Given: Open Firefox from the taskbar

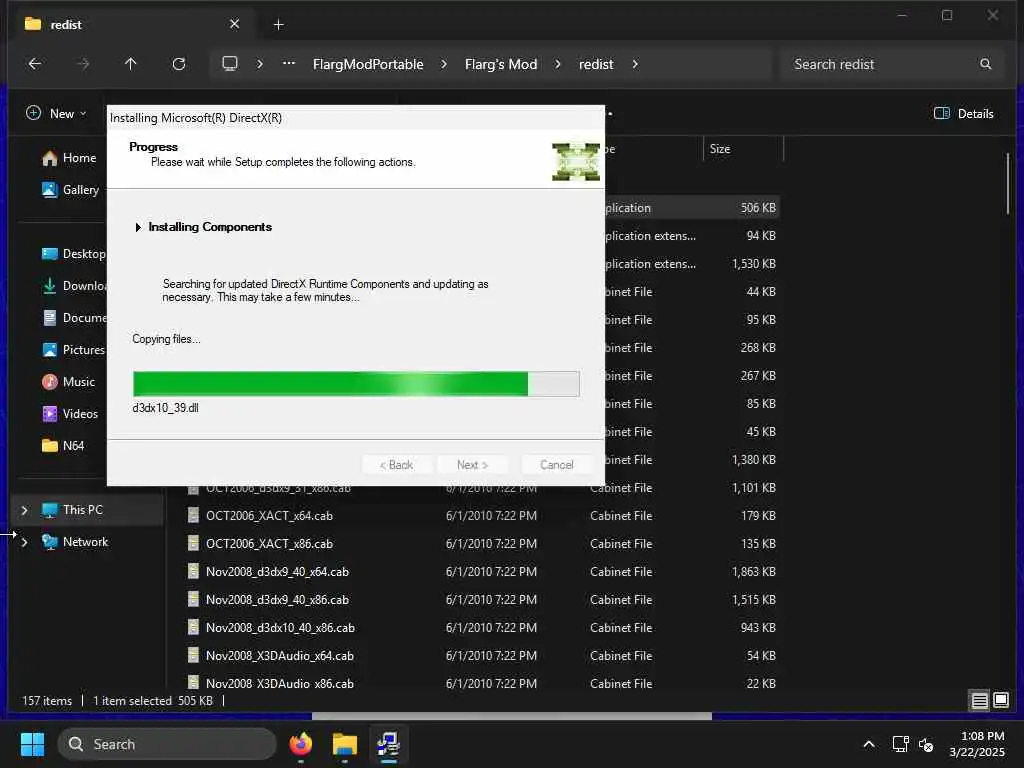Looking at the screenshot, I should point(300,744).
